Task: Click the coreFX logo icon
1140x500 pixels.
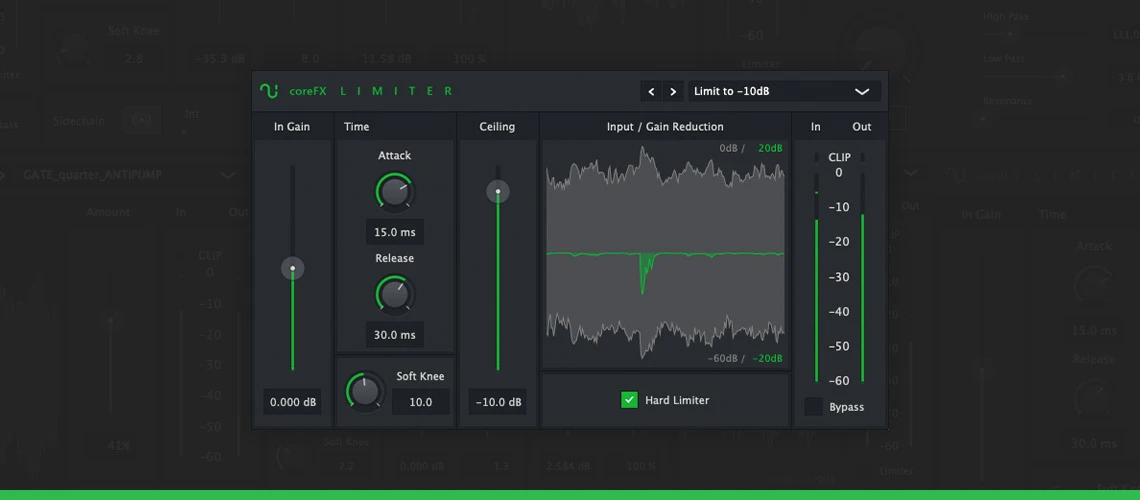Action: tap(268, 91)
